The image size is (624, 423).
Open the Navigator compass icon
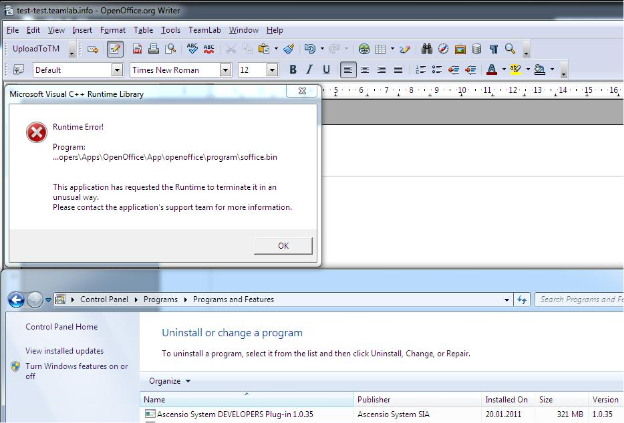pos(443,49)
